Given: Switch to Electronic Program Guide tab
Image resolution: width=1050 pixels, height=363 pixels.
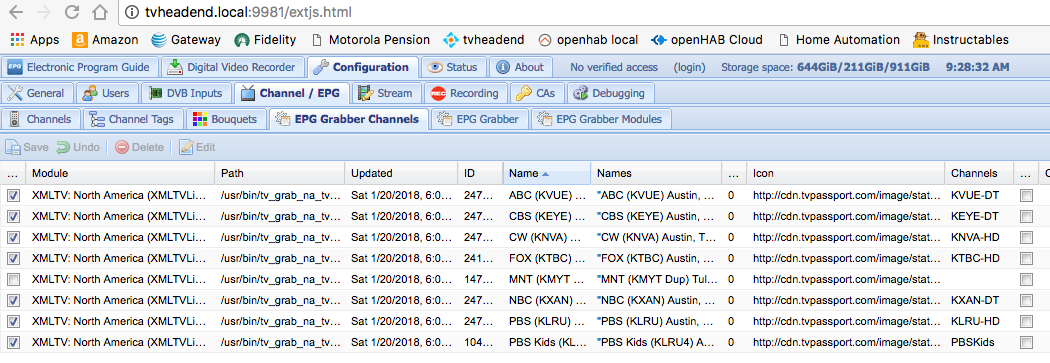Looking at the screenshot, I should (80, 67).
